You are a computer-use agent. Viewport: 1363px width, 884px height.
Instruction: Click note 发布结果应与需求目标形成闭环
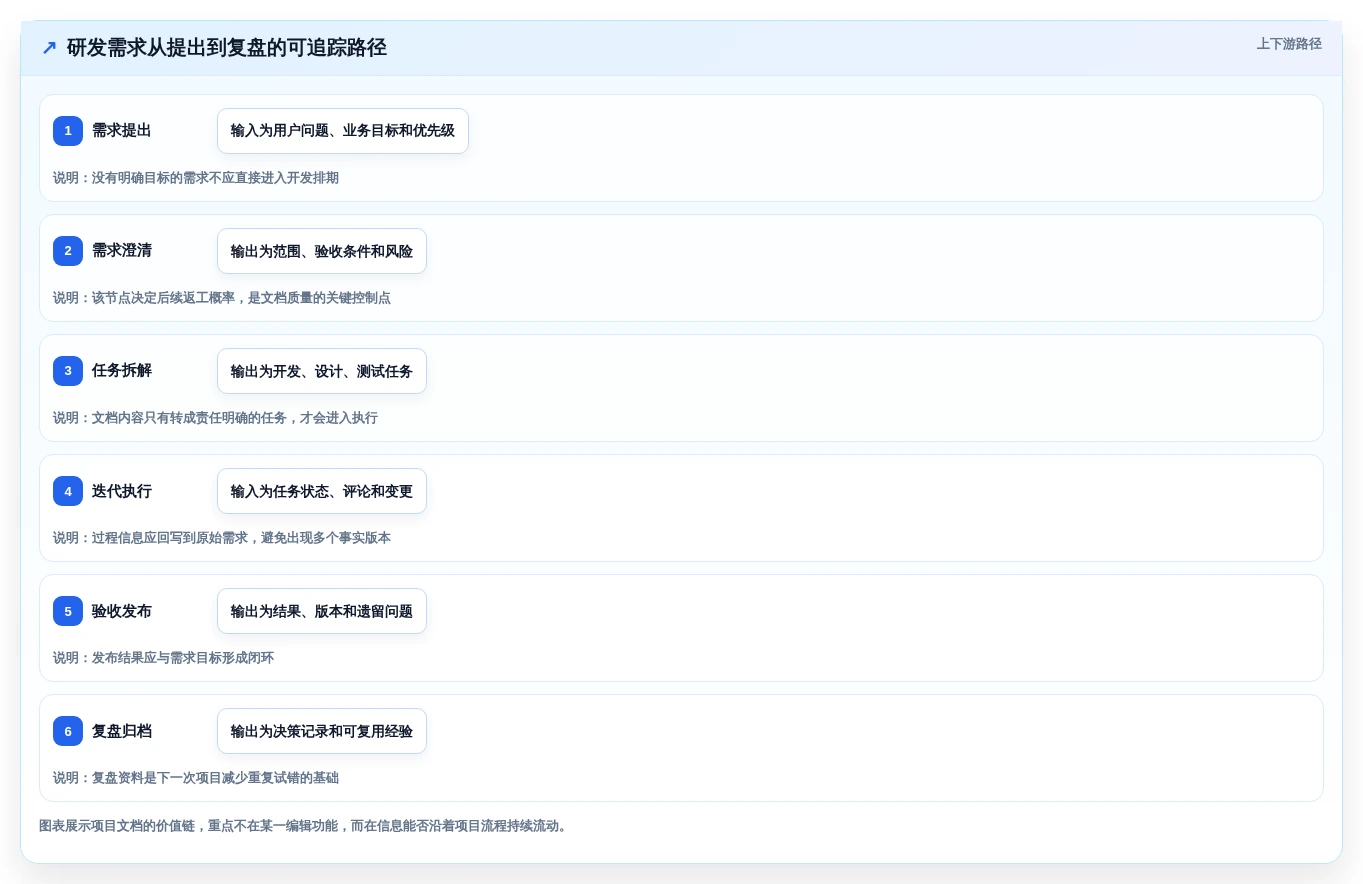pyautogui.click(x=163, y=658)
